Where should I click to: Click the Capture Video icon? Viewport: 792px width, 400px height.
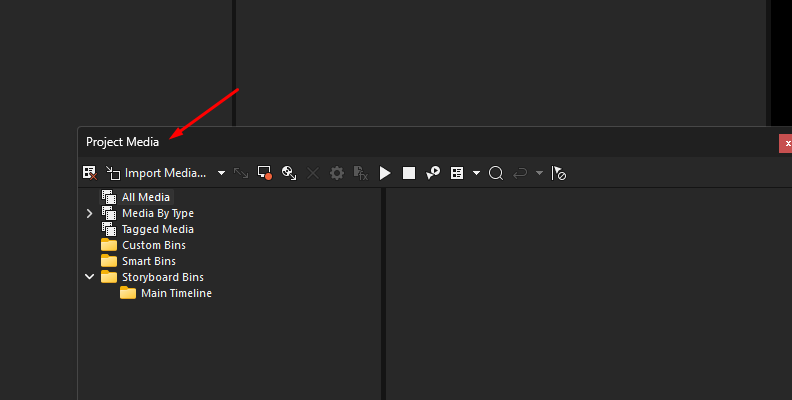(x=265, y=173)
